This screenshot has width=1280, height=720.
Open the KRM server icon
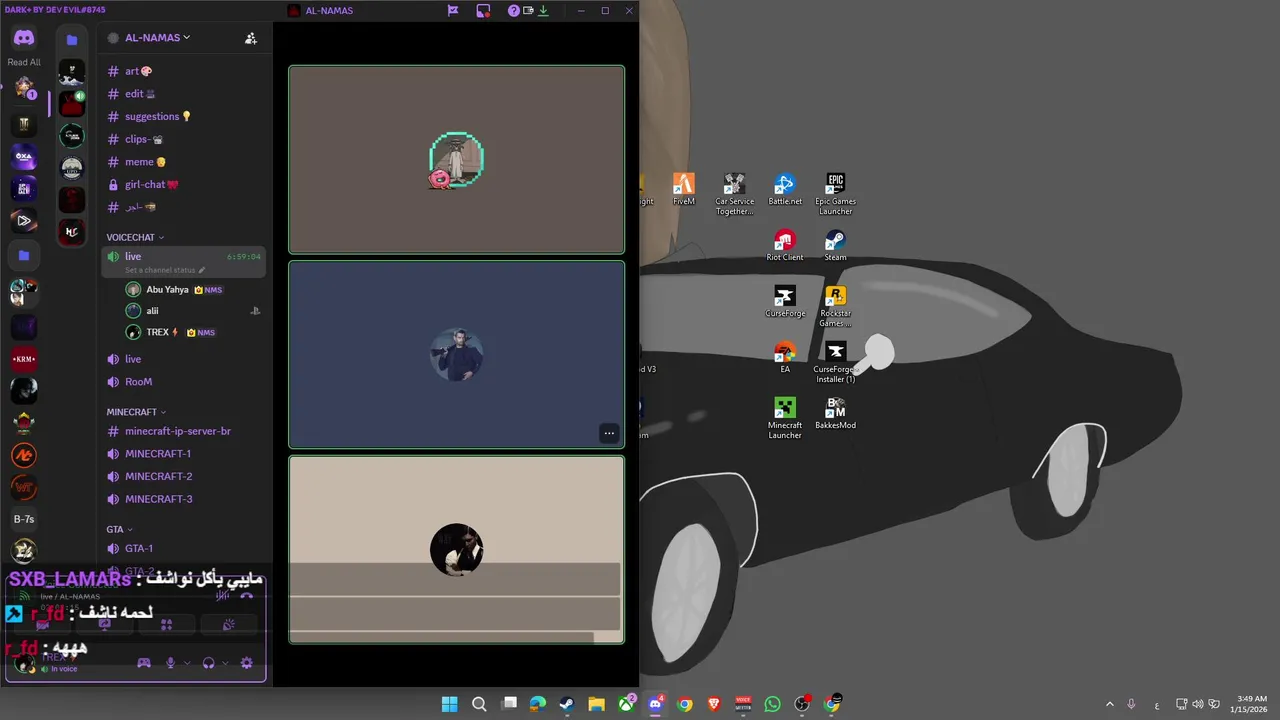click(x=24, y=358)
